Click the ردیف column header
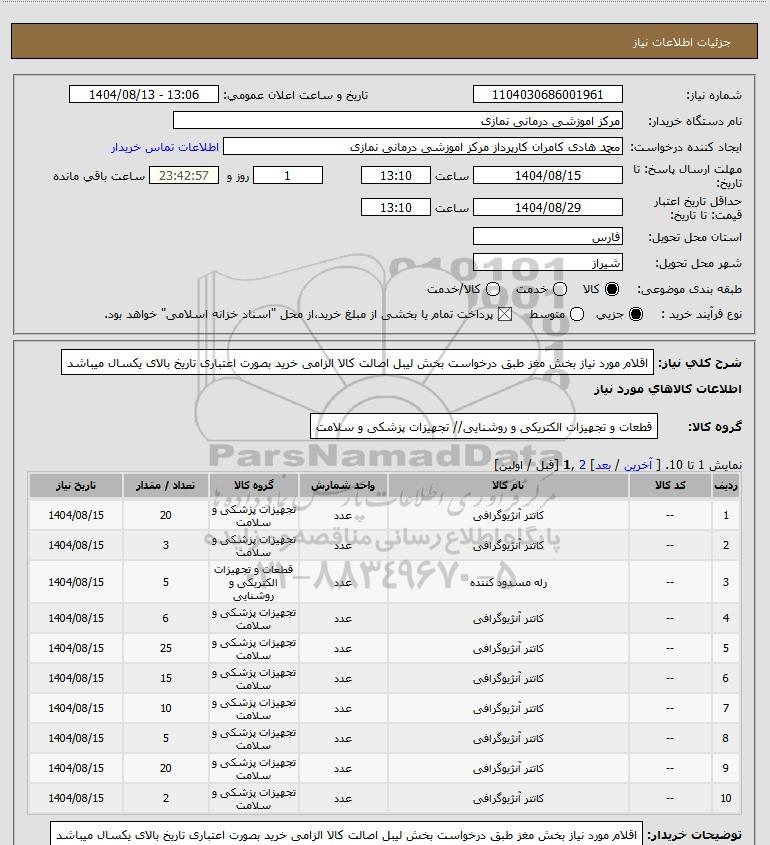The height and width of the screenshot is (845, 770). tap(726, 485)
